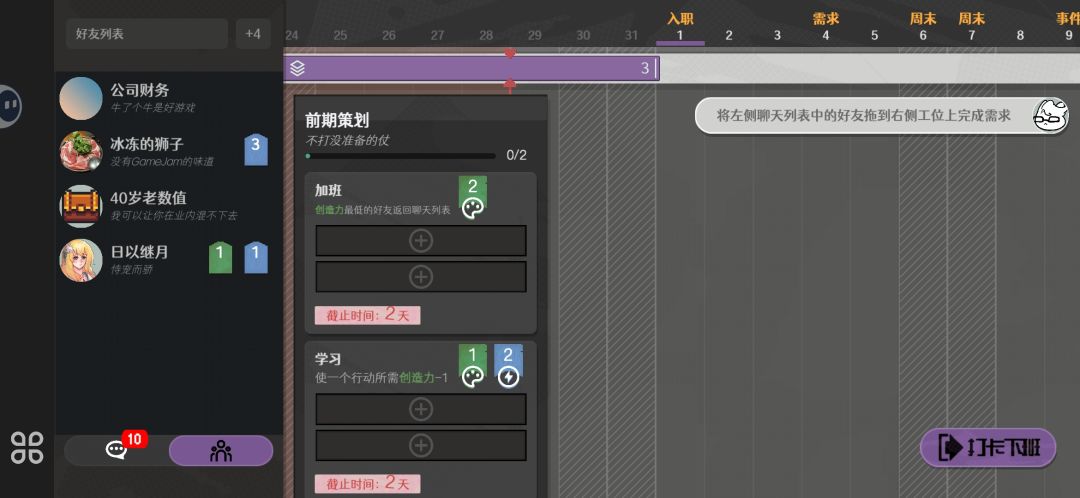Click the blue 1 badge of 日以继月
The height and width of the screenshot is (498, 1080).
click(256, 258)
